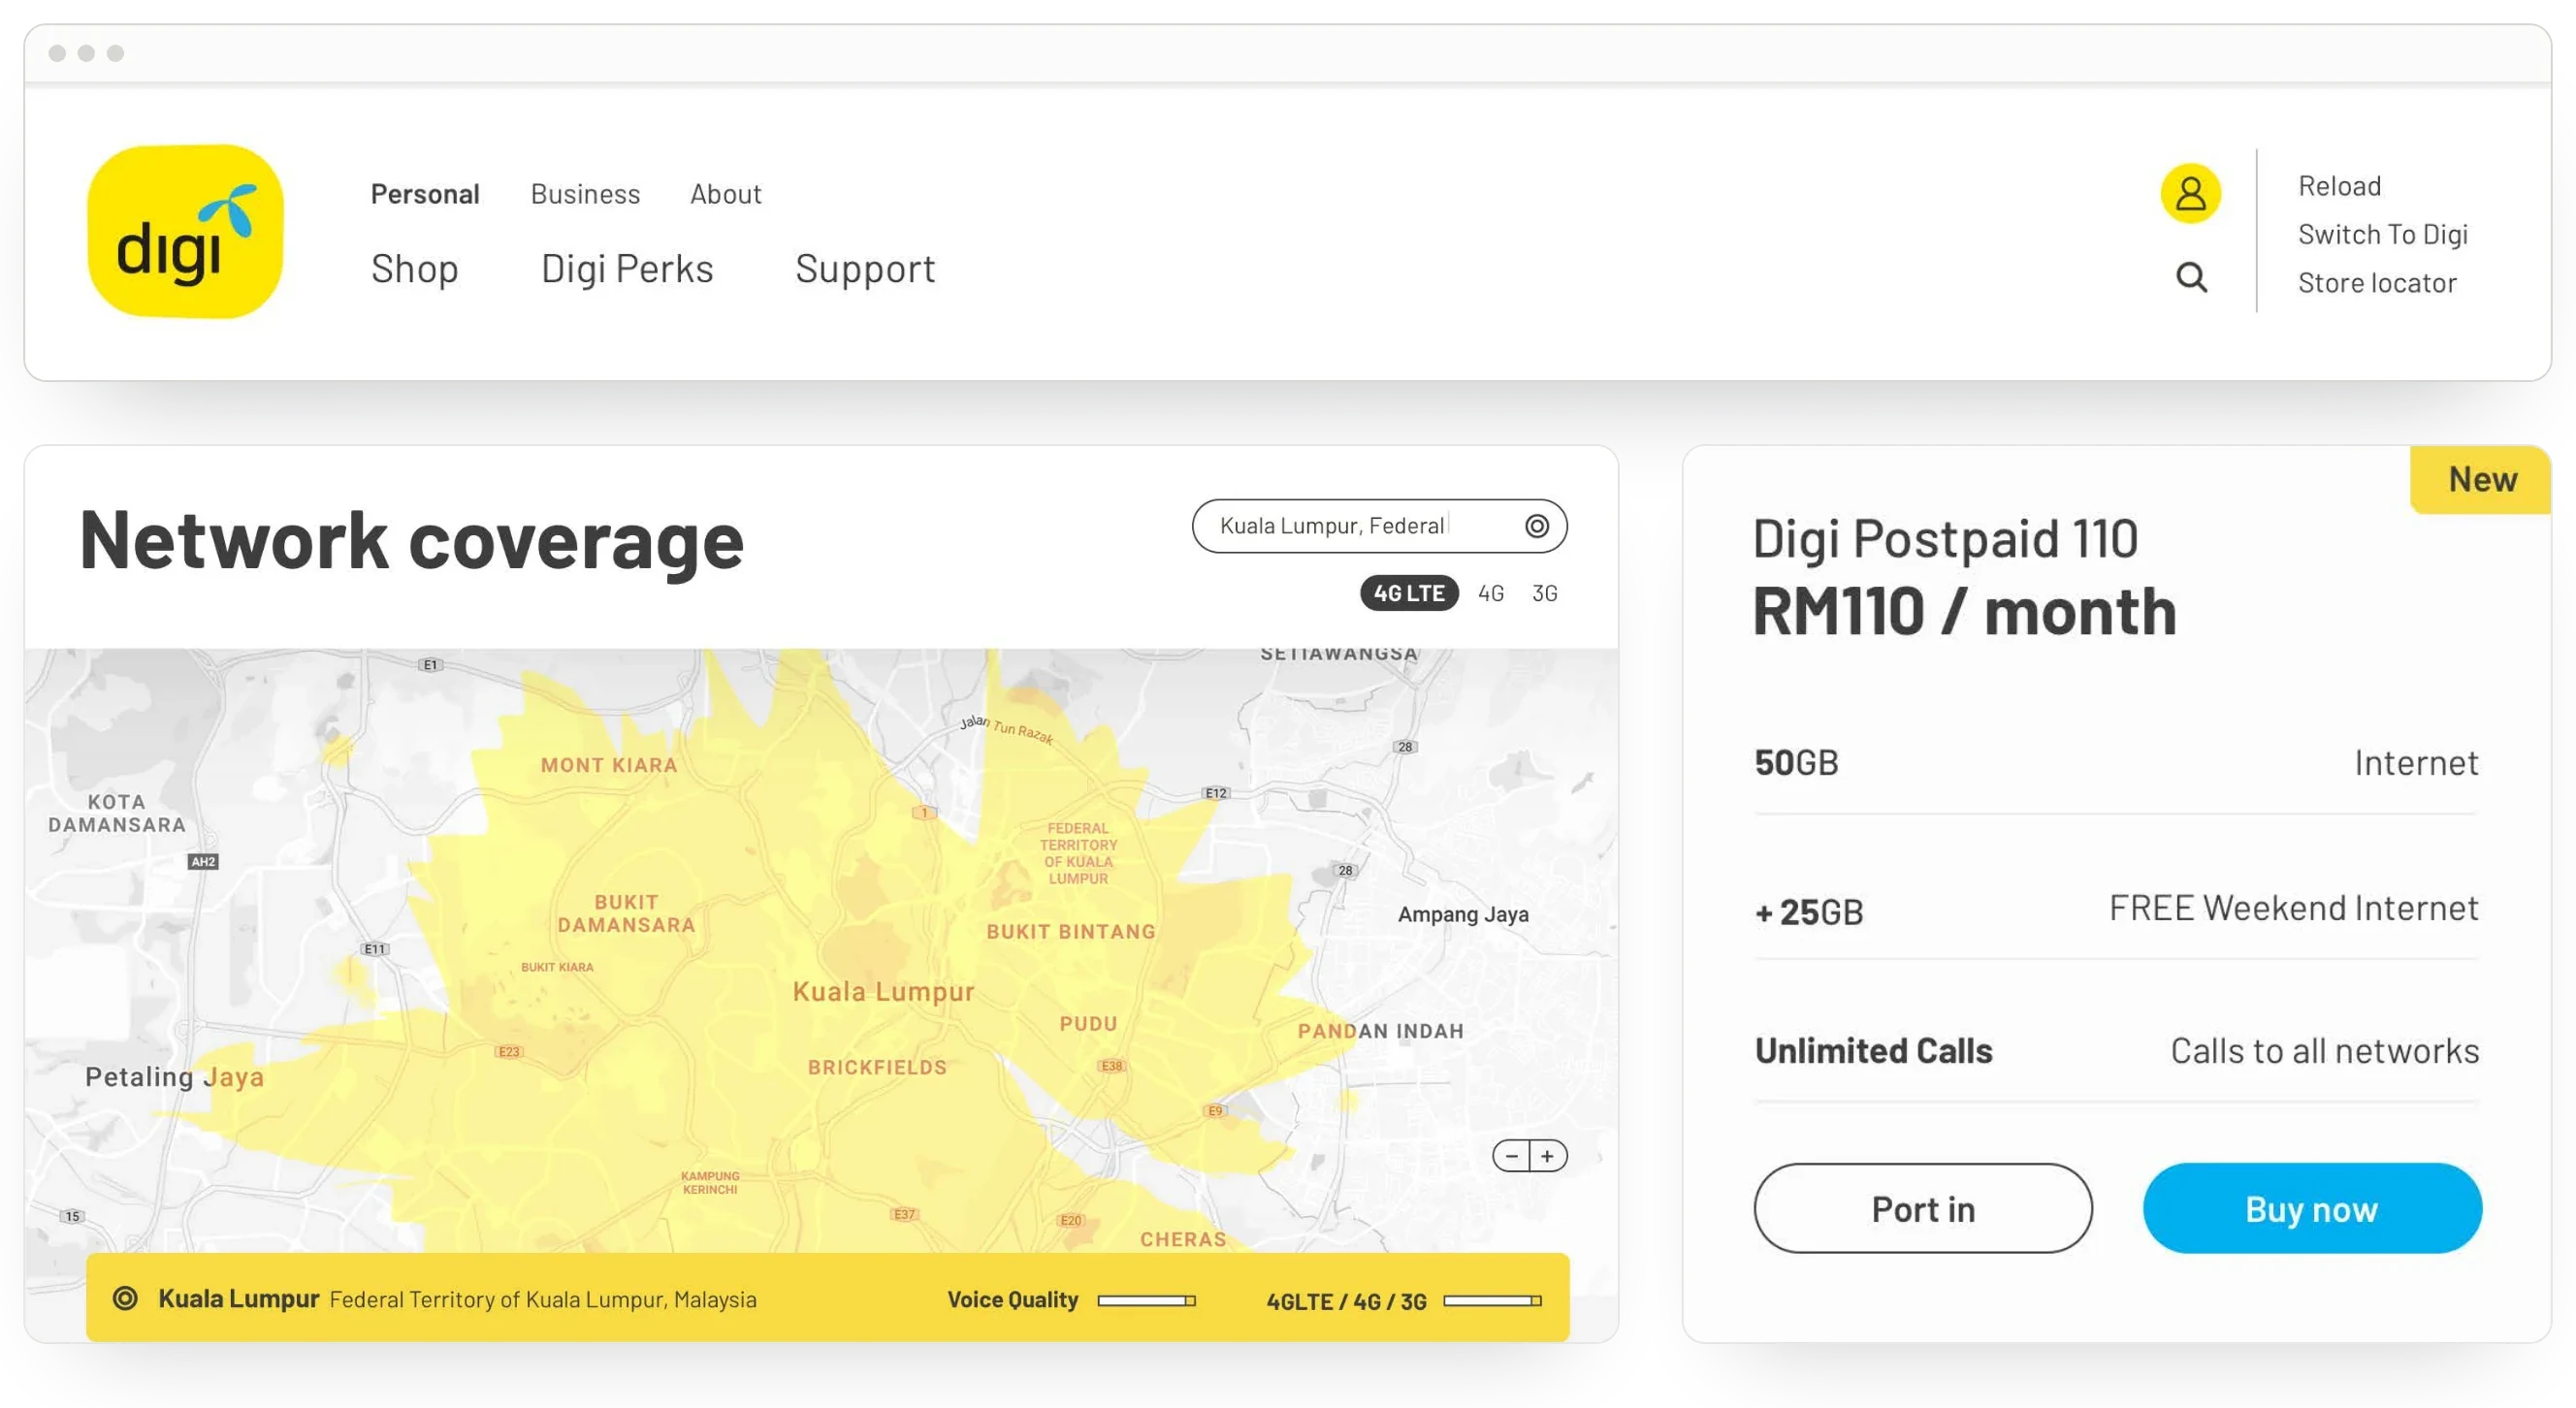Screen dimensions: 2576x1408
Task: Click the Brickfields label on map
Action: (877, 1067)
